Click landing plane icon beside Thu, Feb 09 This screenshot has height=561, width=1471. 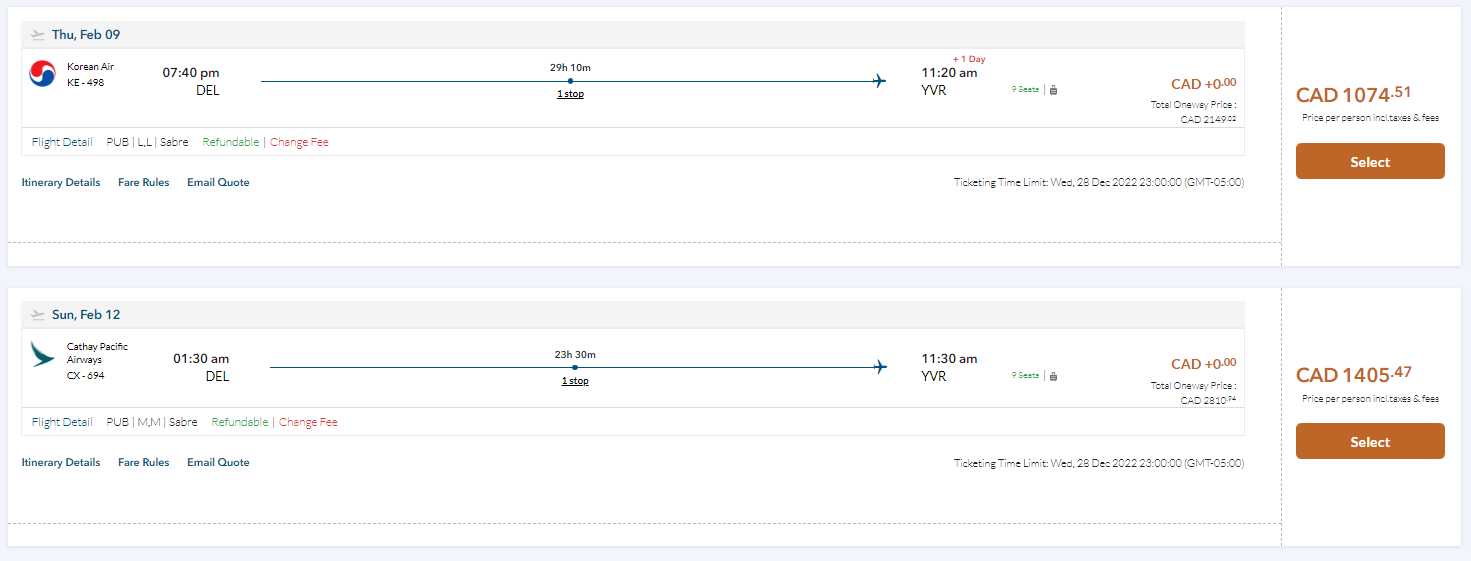click(x=38, y=35)
